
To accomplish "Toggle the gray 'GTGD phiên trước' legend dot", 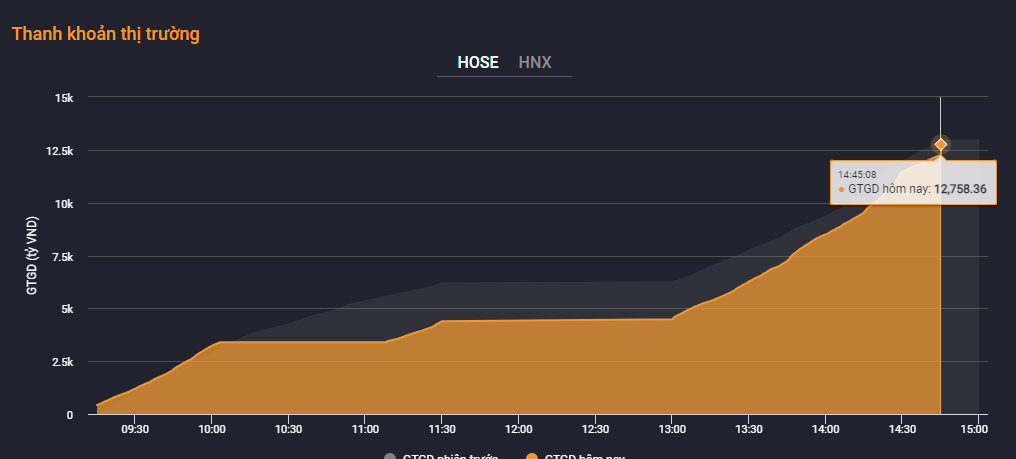I will [390, 456].
